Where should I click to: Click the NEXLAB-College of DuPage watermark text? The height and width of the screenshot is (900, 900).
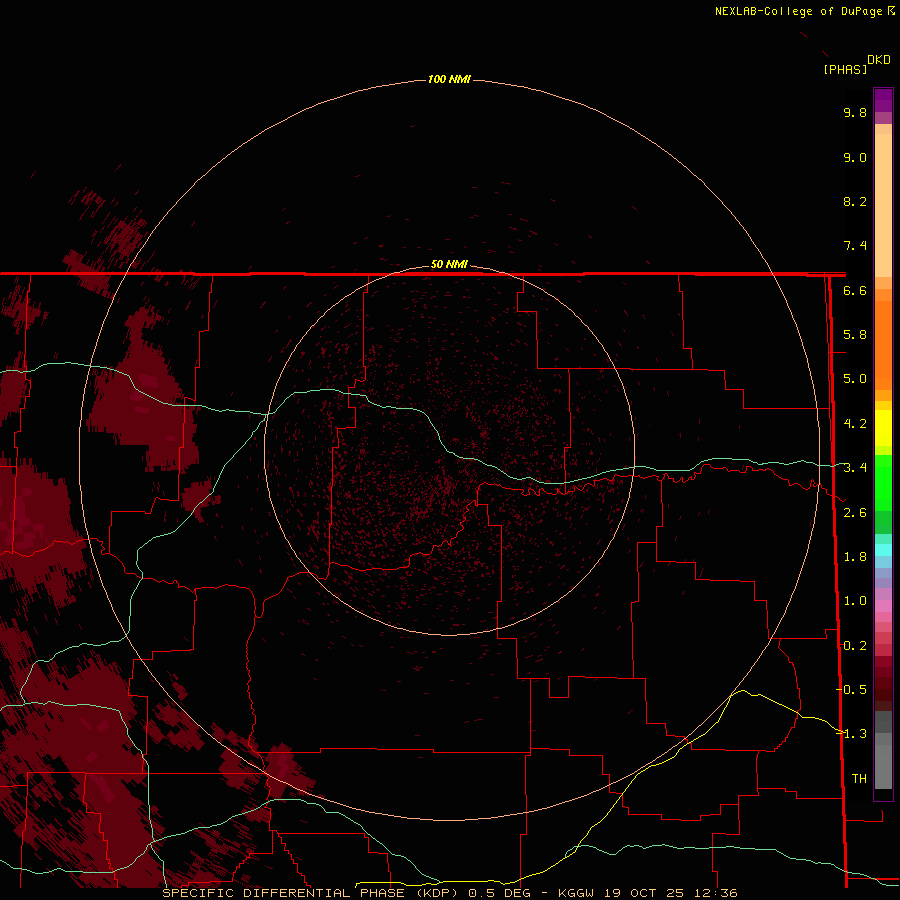798,11
